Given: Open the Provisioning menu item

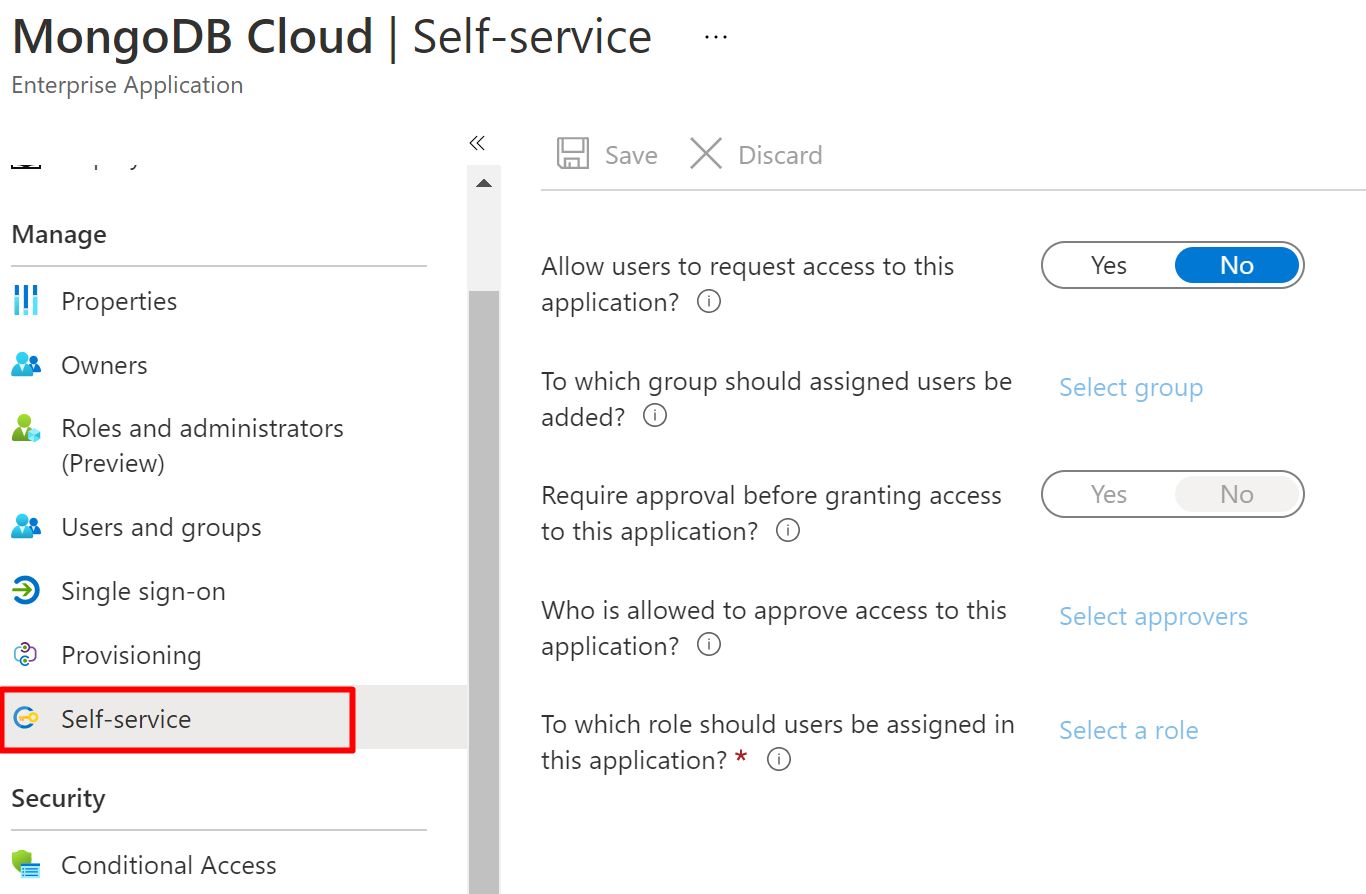Looking at the screenshot, I should 131,655.
